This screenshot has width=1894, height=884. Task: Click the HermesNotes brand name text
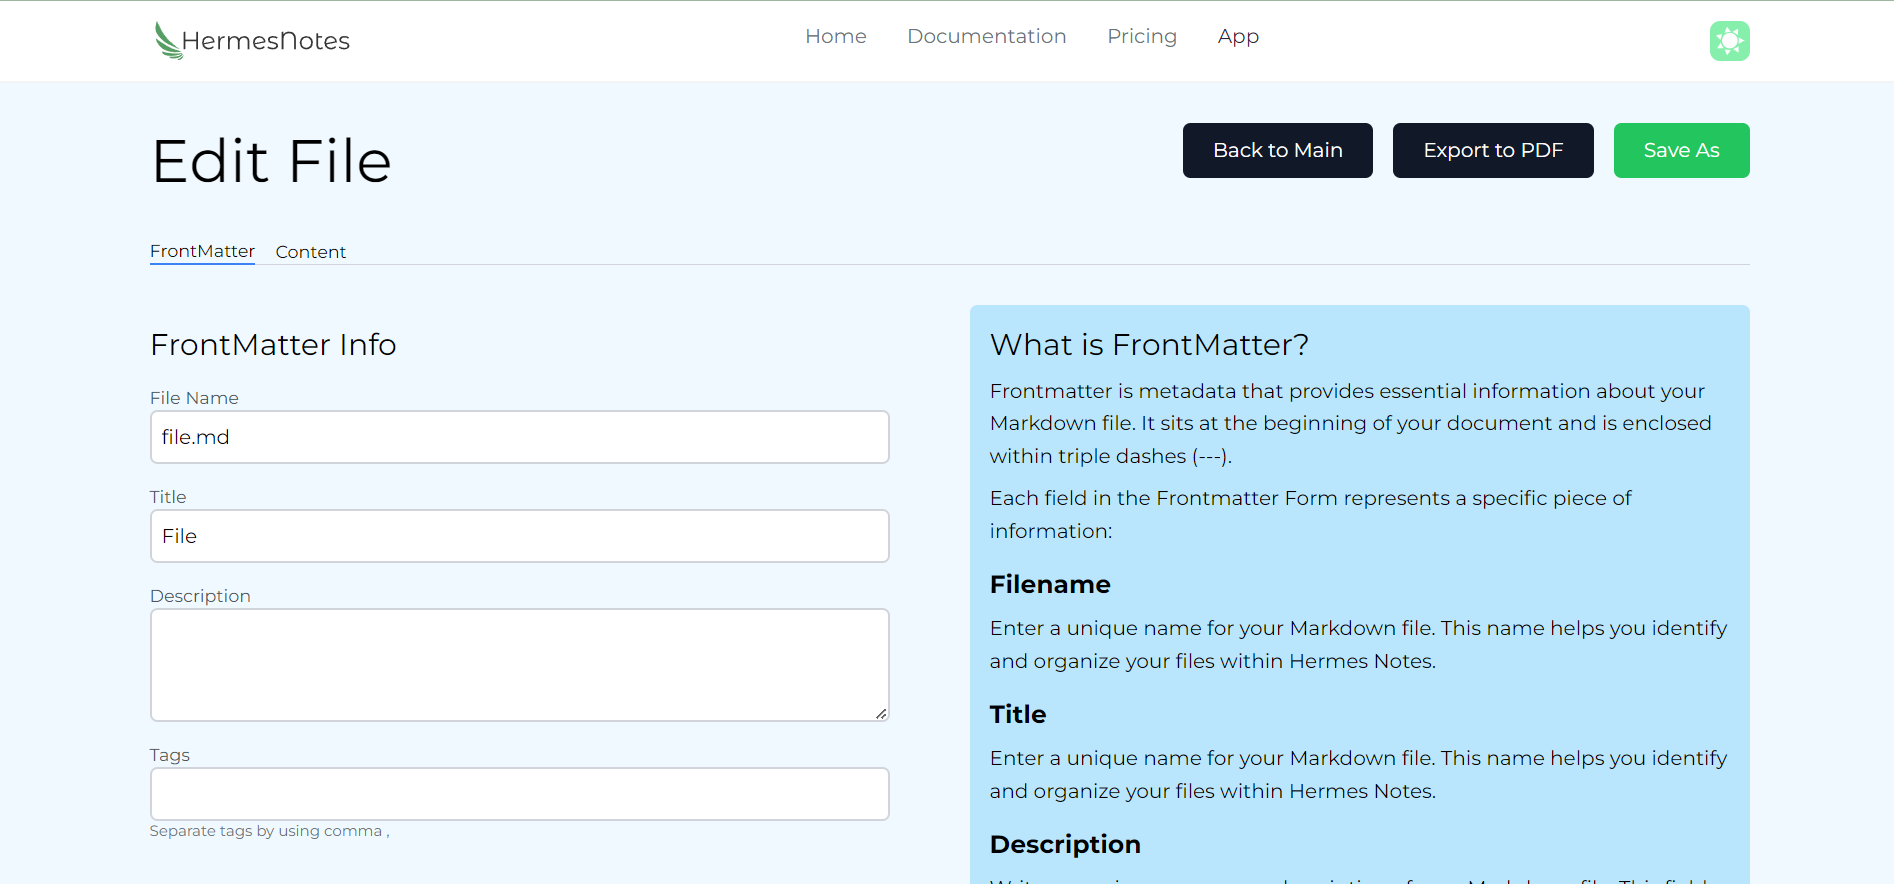(266, 41)
